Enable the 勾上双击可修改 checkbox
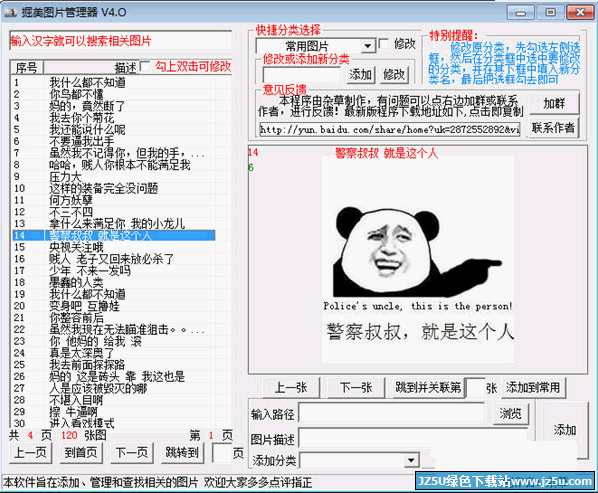598x493 pixels. pyautogui.click(x=145, y=66)
